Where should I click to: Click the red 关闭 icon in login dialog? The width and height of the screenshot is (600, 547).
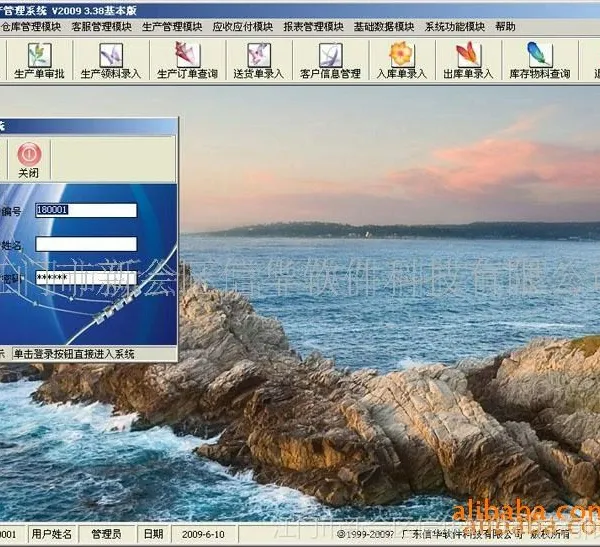pyautogui.click(x=29, y=154)
